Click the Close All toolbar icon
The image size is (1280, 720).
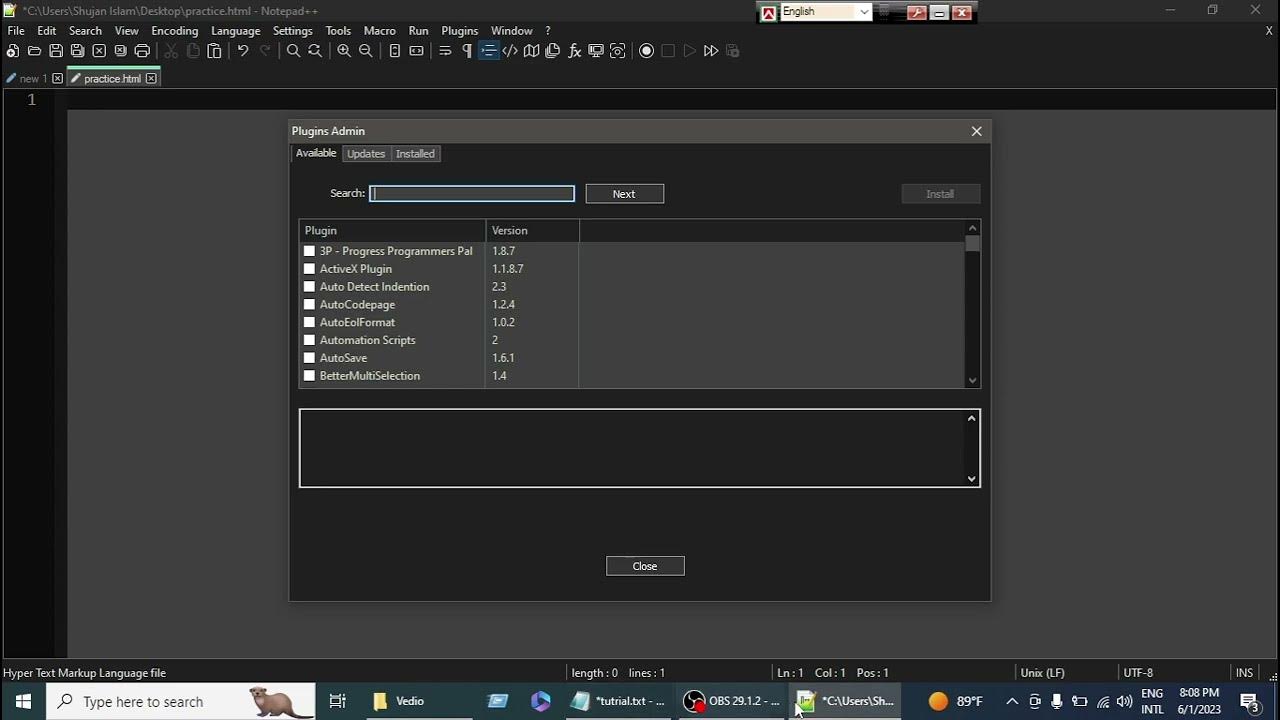click(120, 51)
